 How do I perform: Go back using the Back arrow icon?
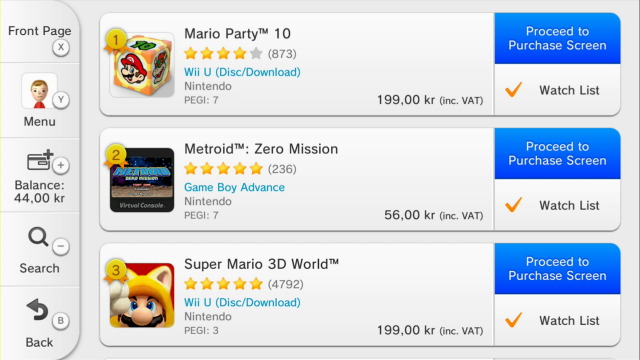(x=37, y=309)
